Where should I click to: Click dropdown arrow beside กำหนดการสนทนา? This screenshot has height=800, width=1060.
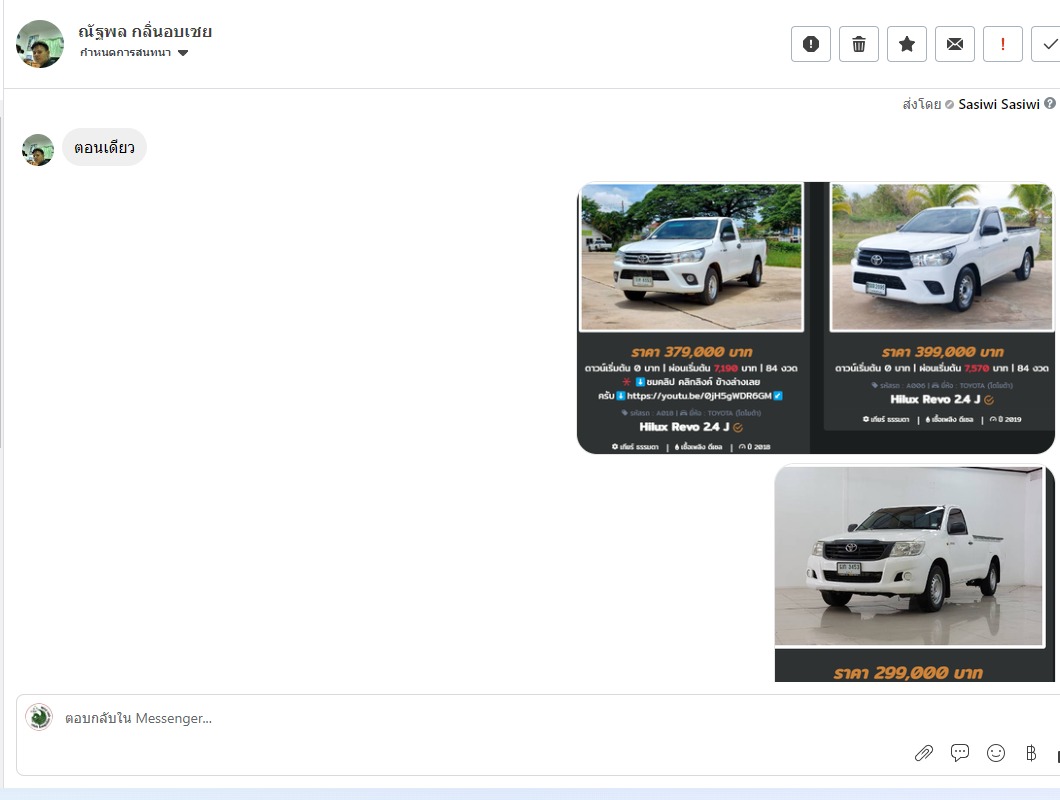(x=183, y=53)
